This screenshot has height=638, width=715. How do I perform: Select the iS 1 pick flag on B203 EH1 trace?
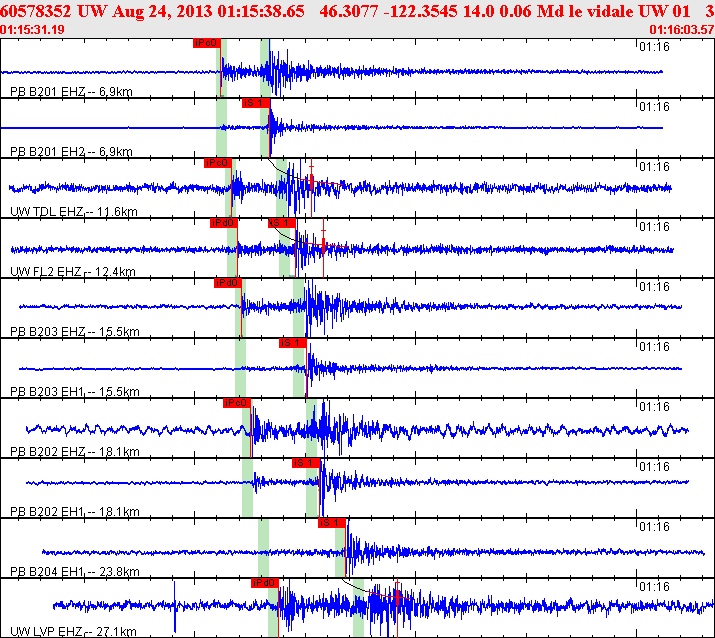point(293,343)
